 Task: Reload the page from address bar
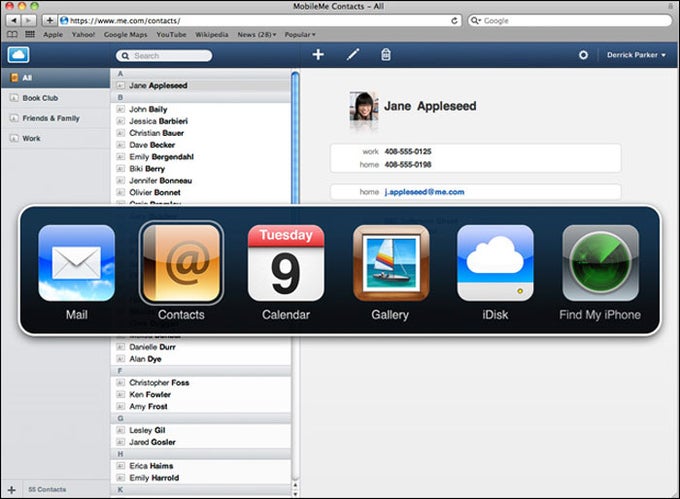(454, 20)
